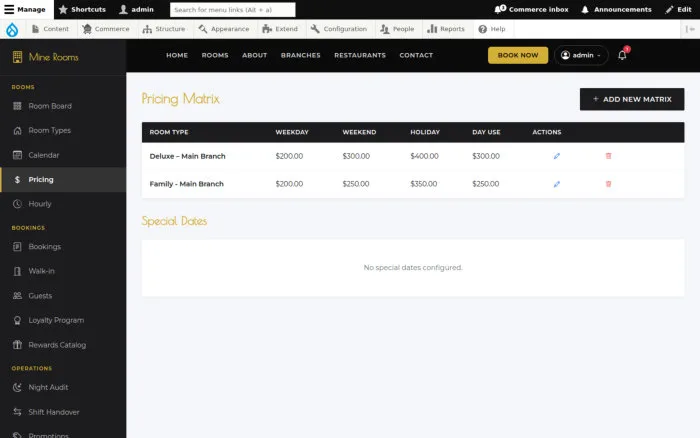Viewport: 700px width, 438px height.
Task: Select 'Deluxe - Main Branch' room type text
Action: click(x=188, y=156)
